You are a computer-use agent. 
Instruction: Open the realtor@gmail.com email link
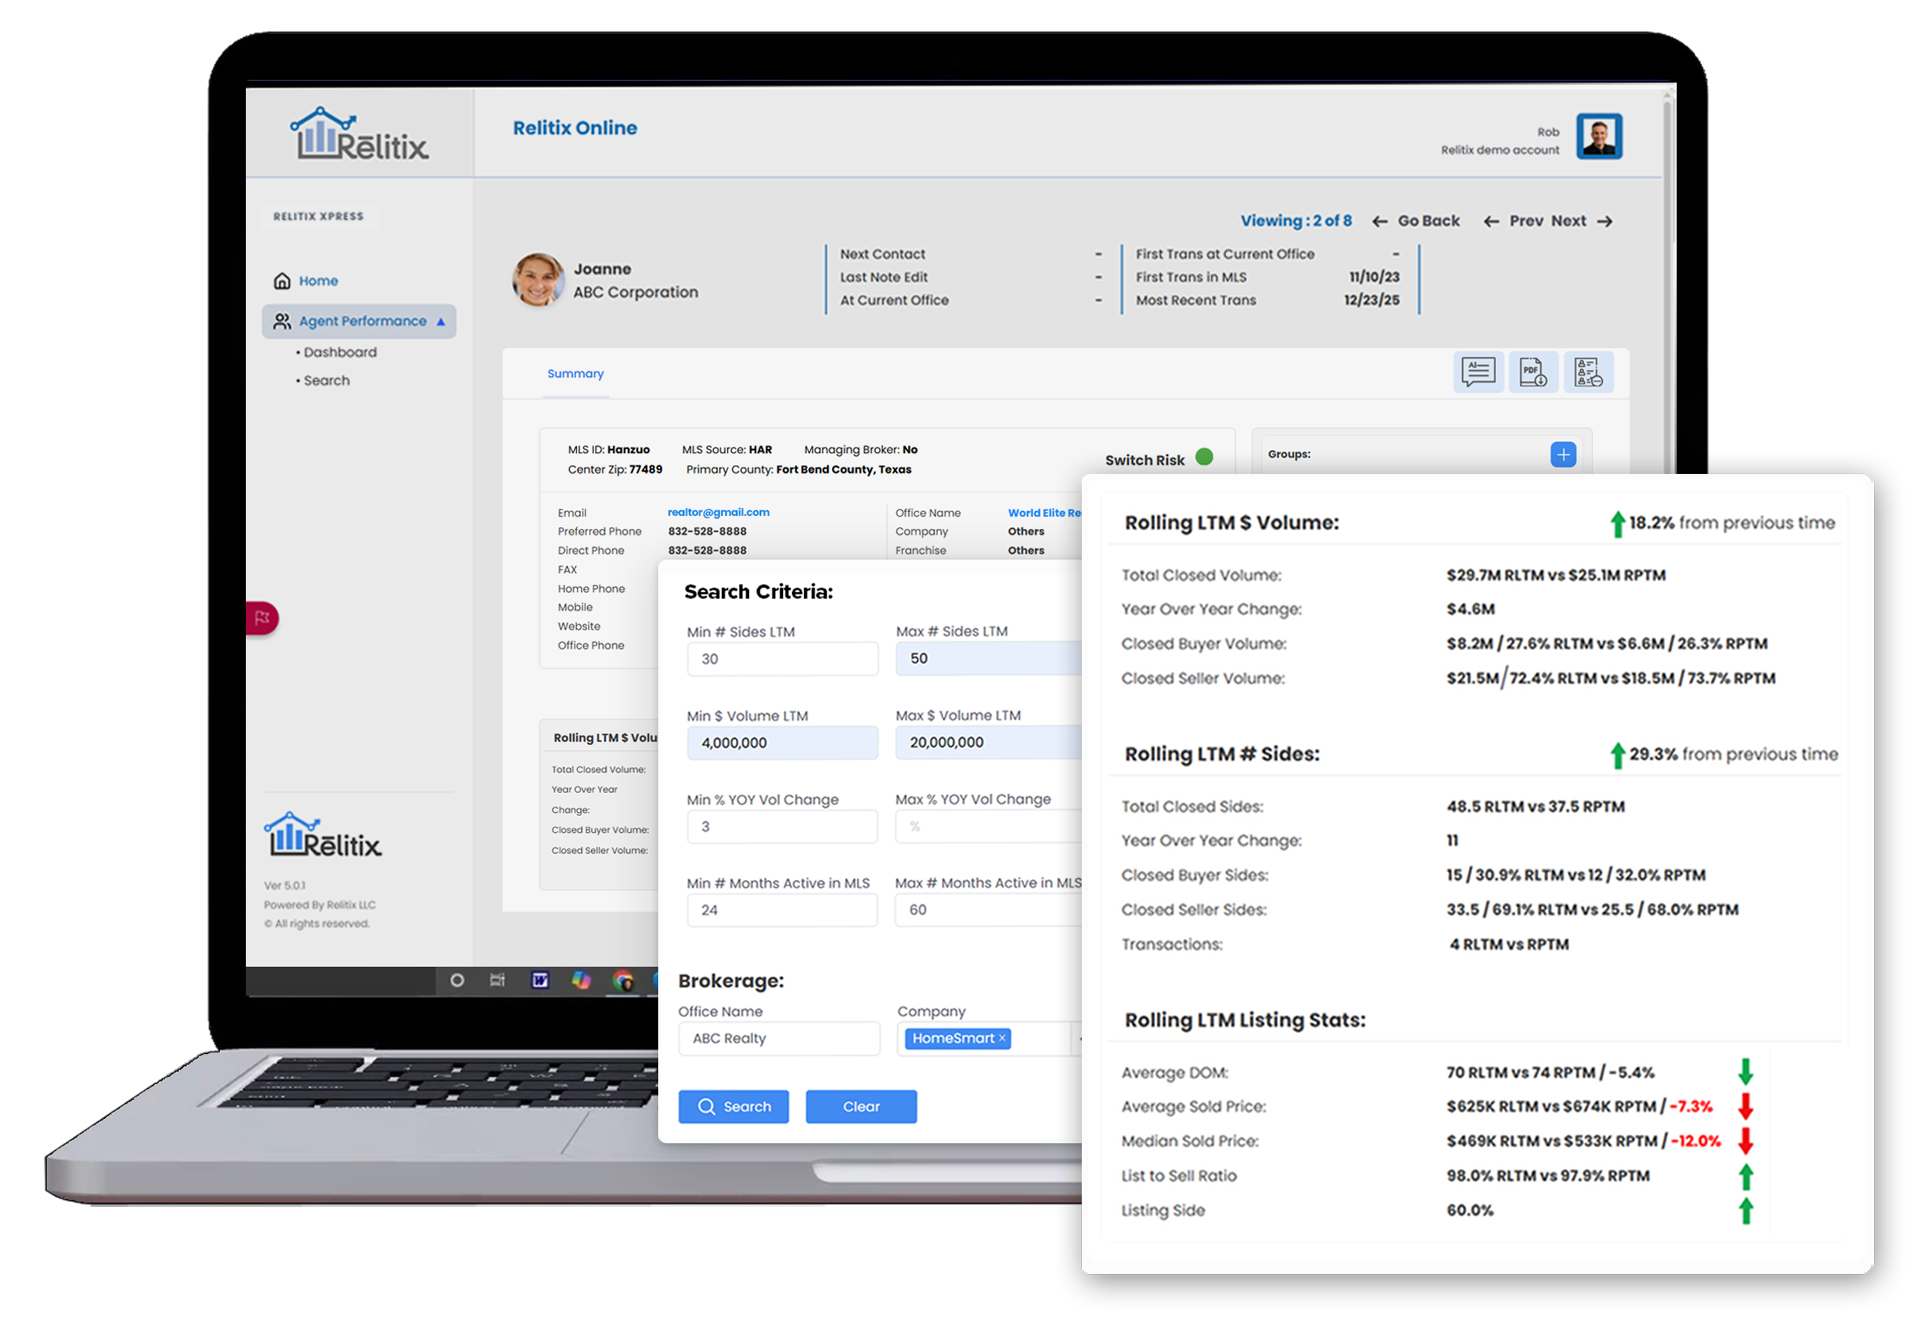click(718, 512)
